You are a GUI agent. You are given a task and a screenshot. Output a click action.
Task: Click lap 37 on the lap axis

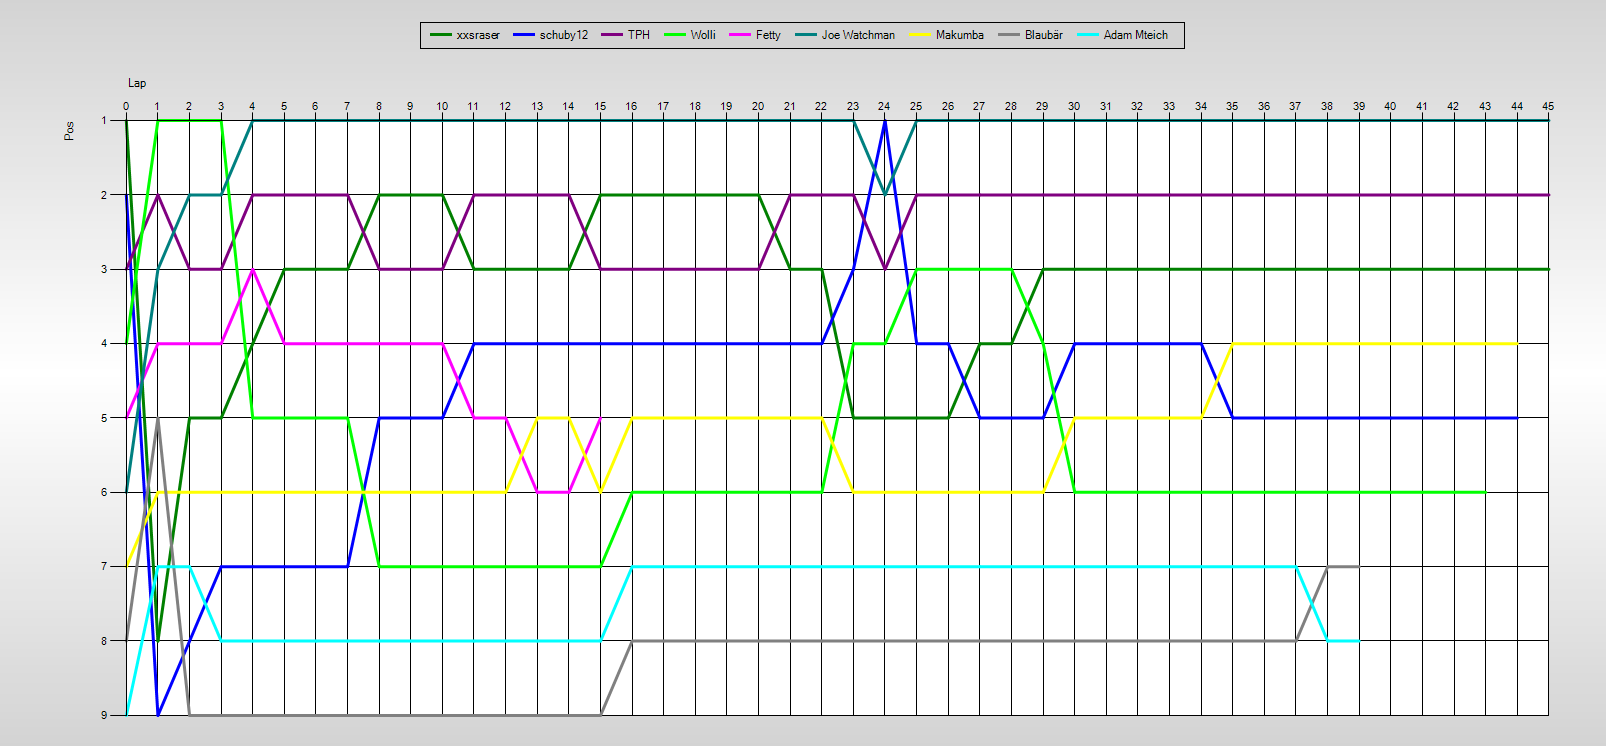[1295, 106]
